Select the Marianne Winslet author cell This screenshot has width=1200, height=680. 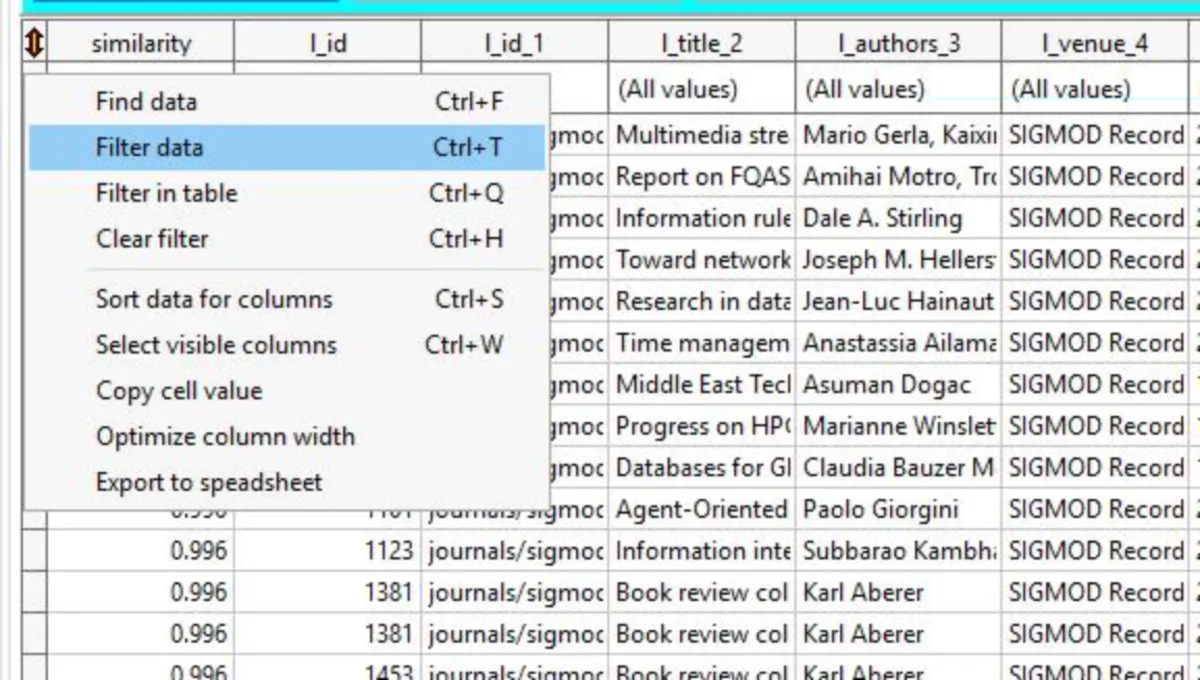tap(899, 426)
